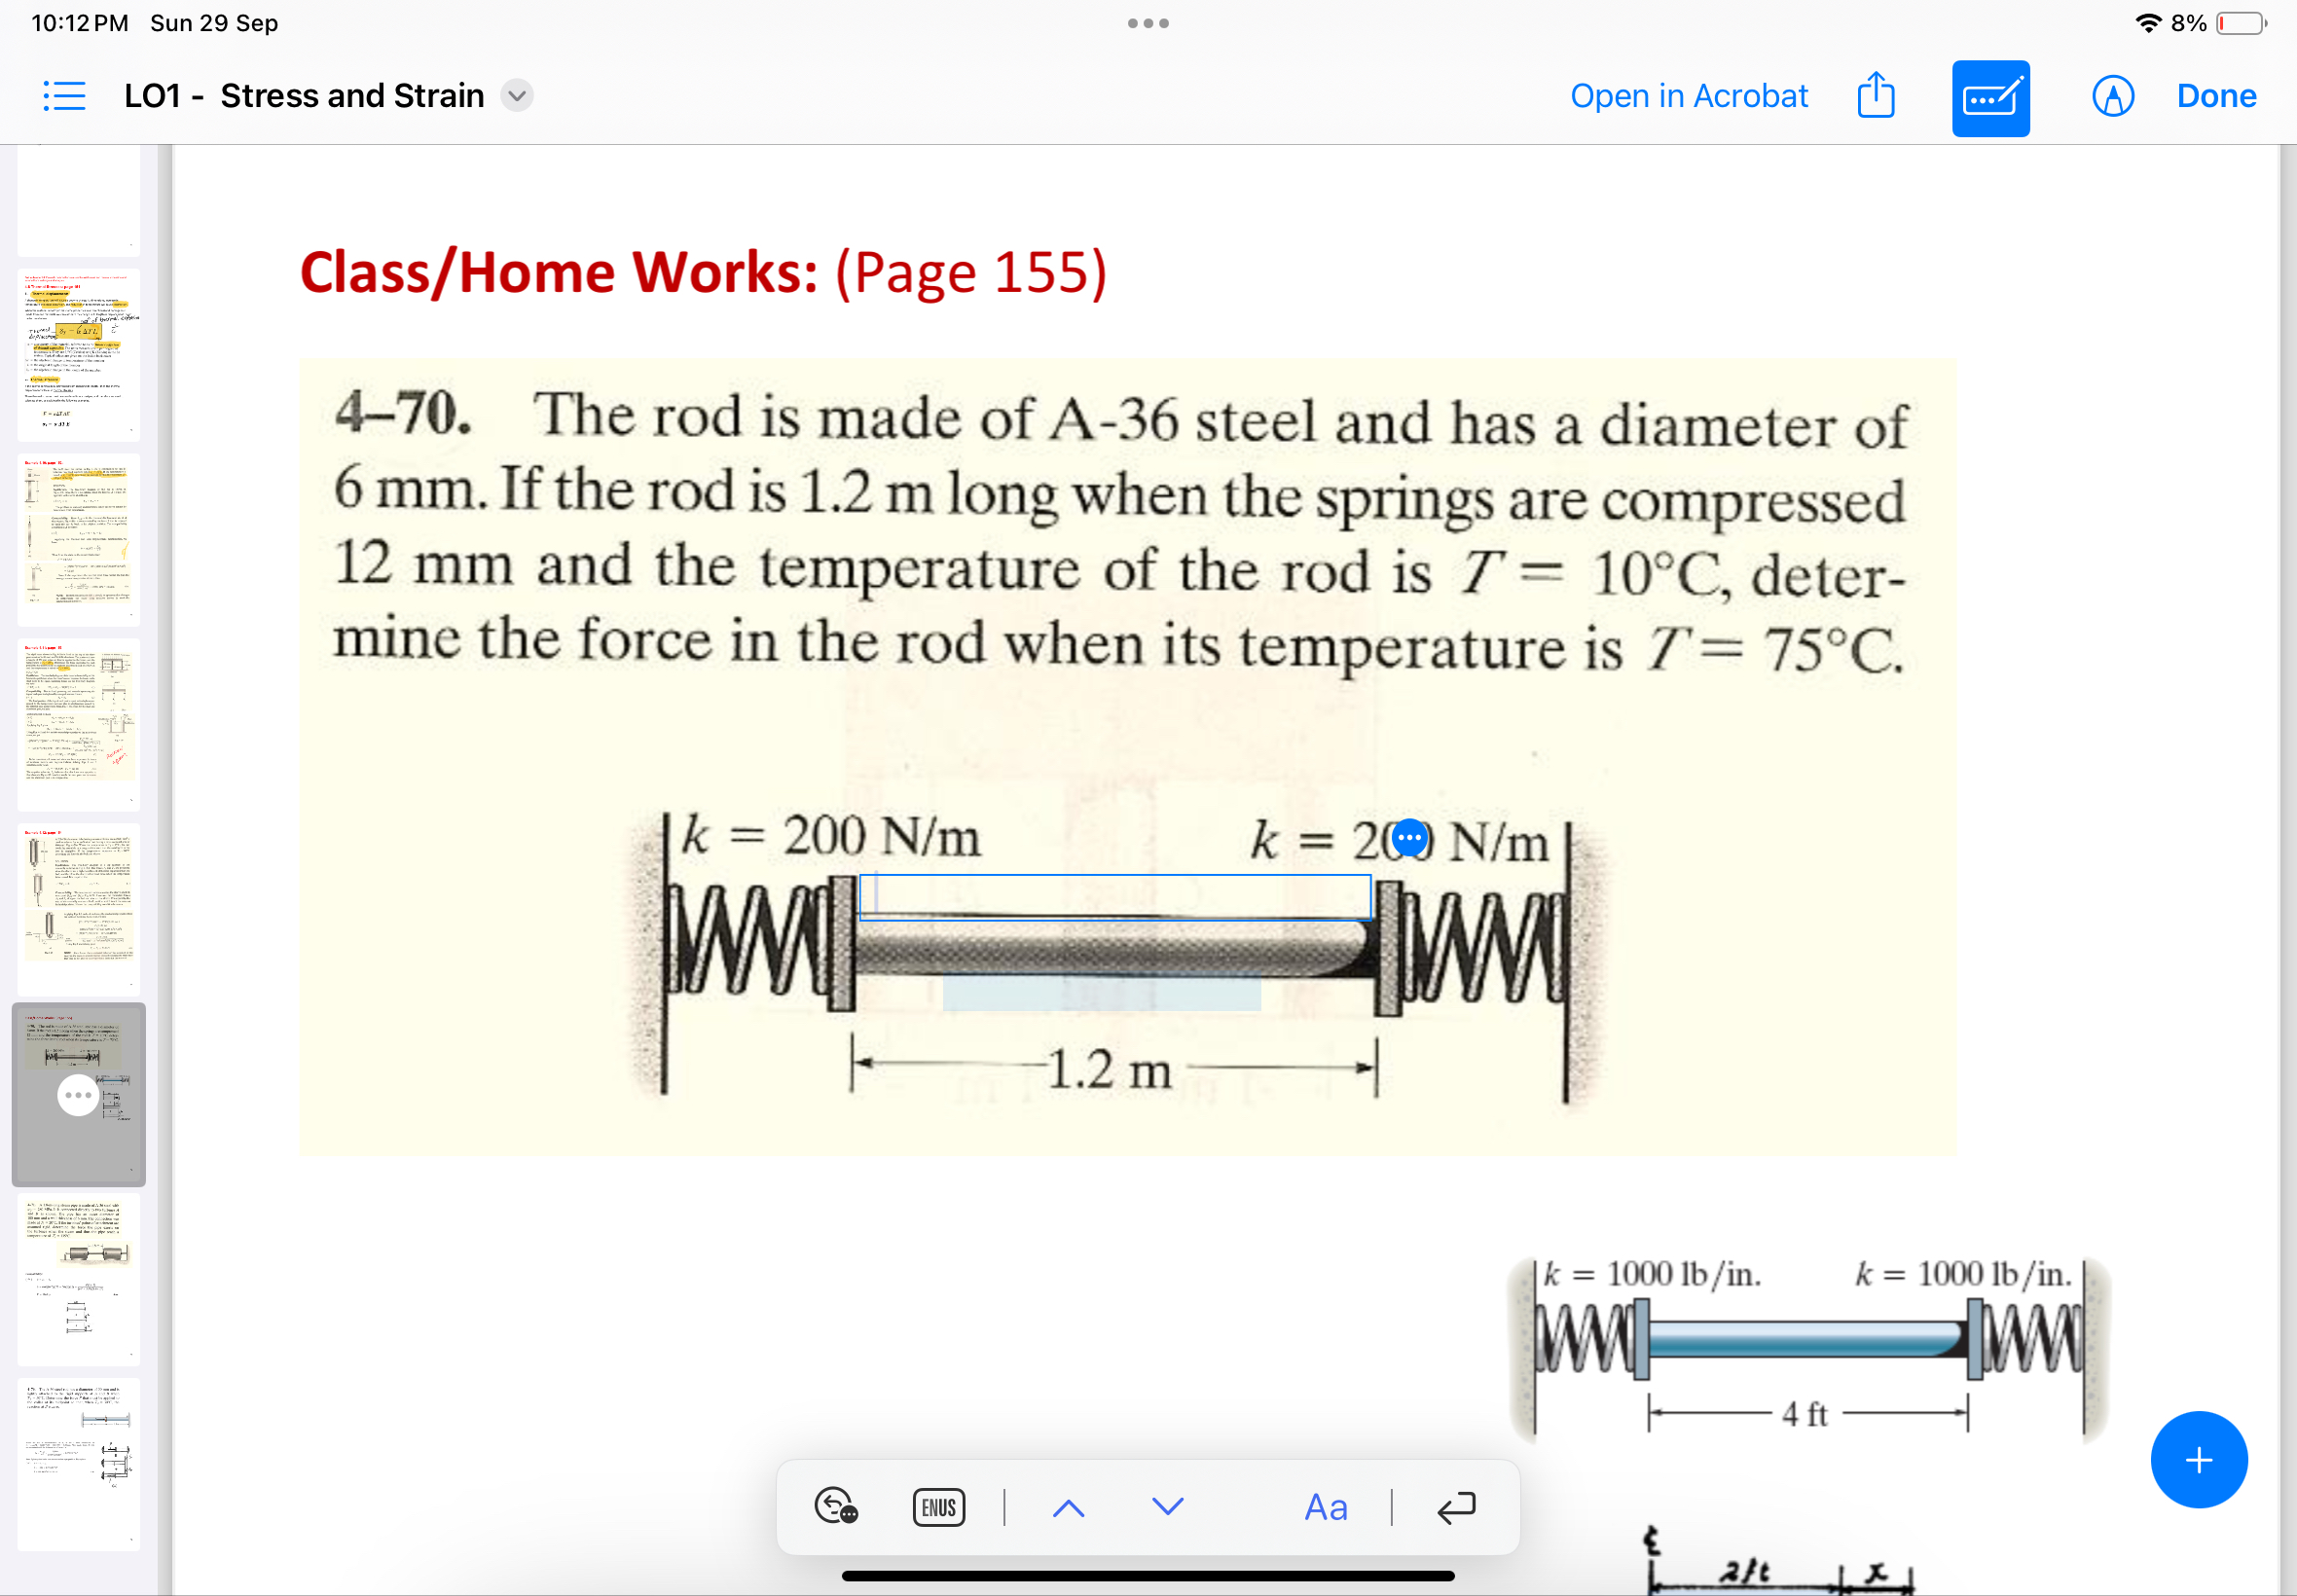Tap the blue text box options handle
The height and width of the screenshot is (1596, 2297).
pos(1409,837)
